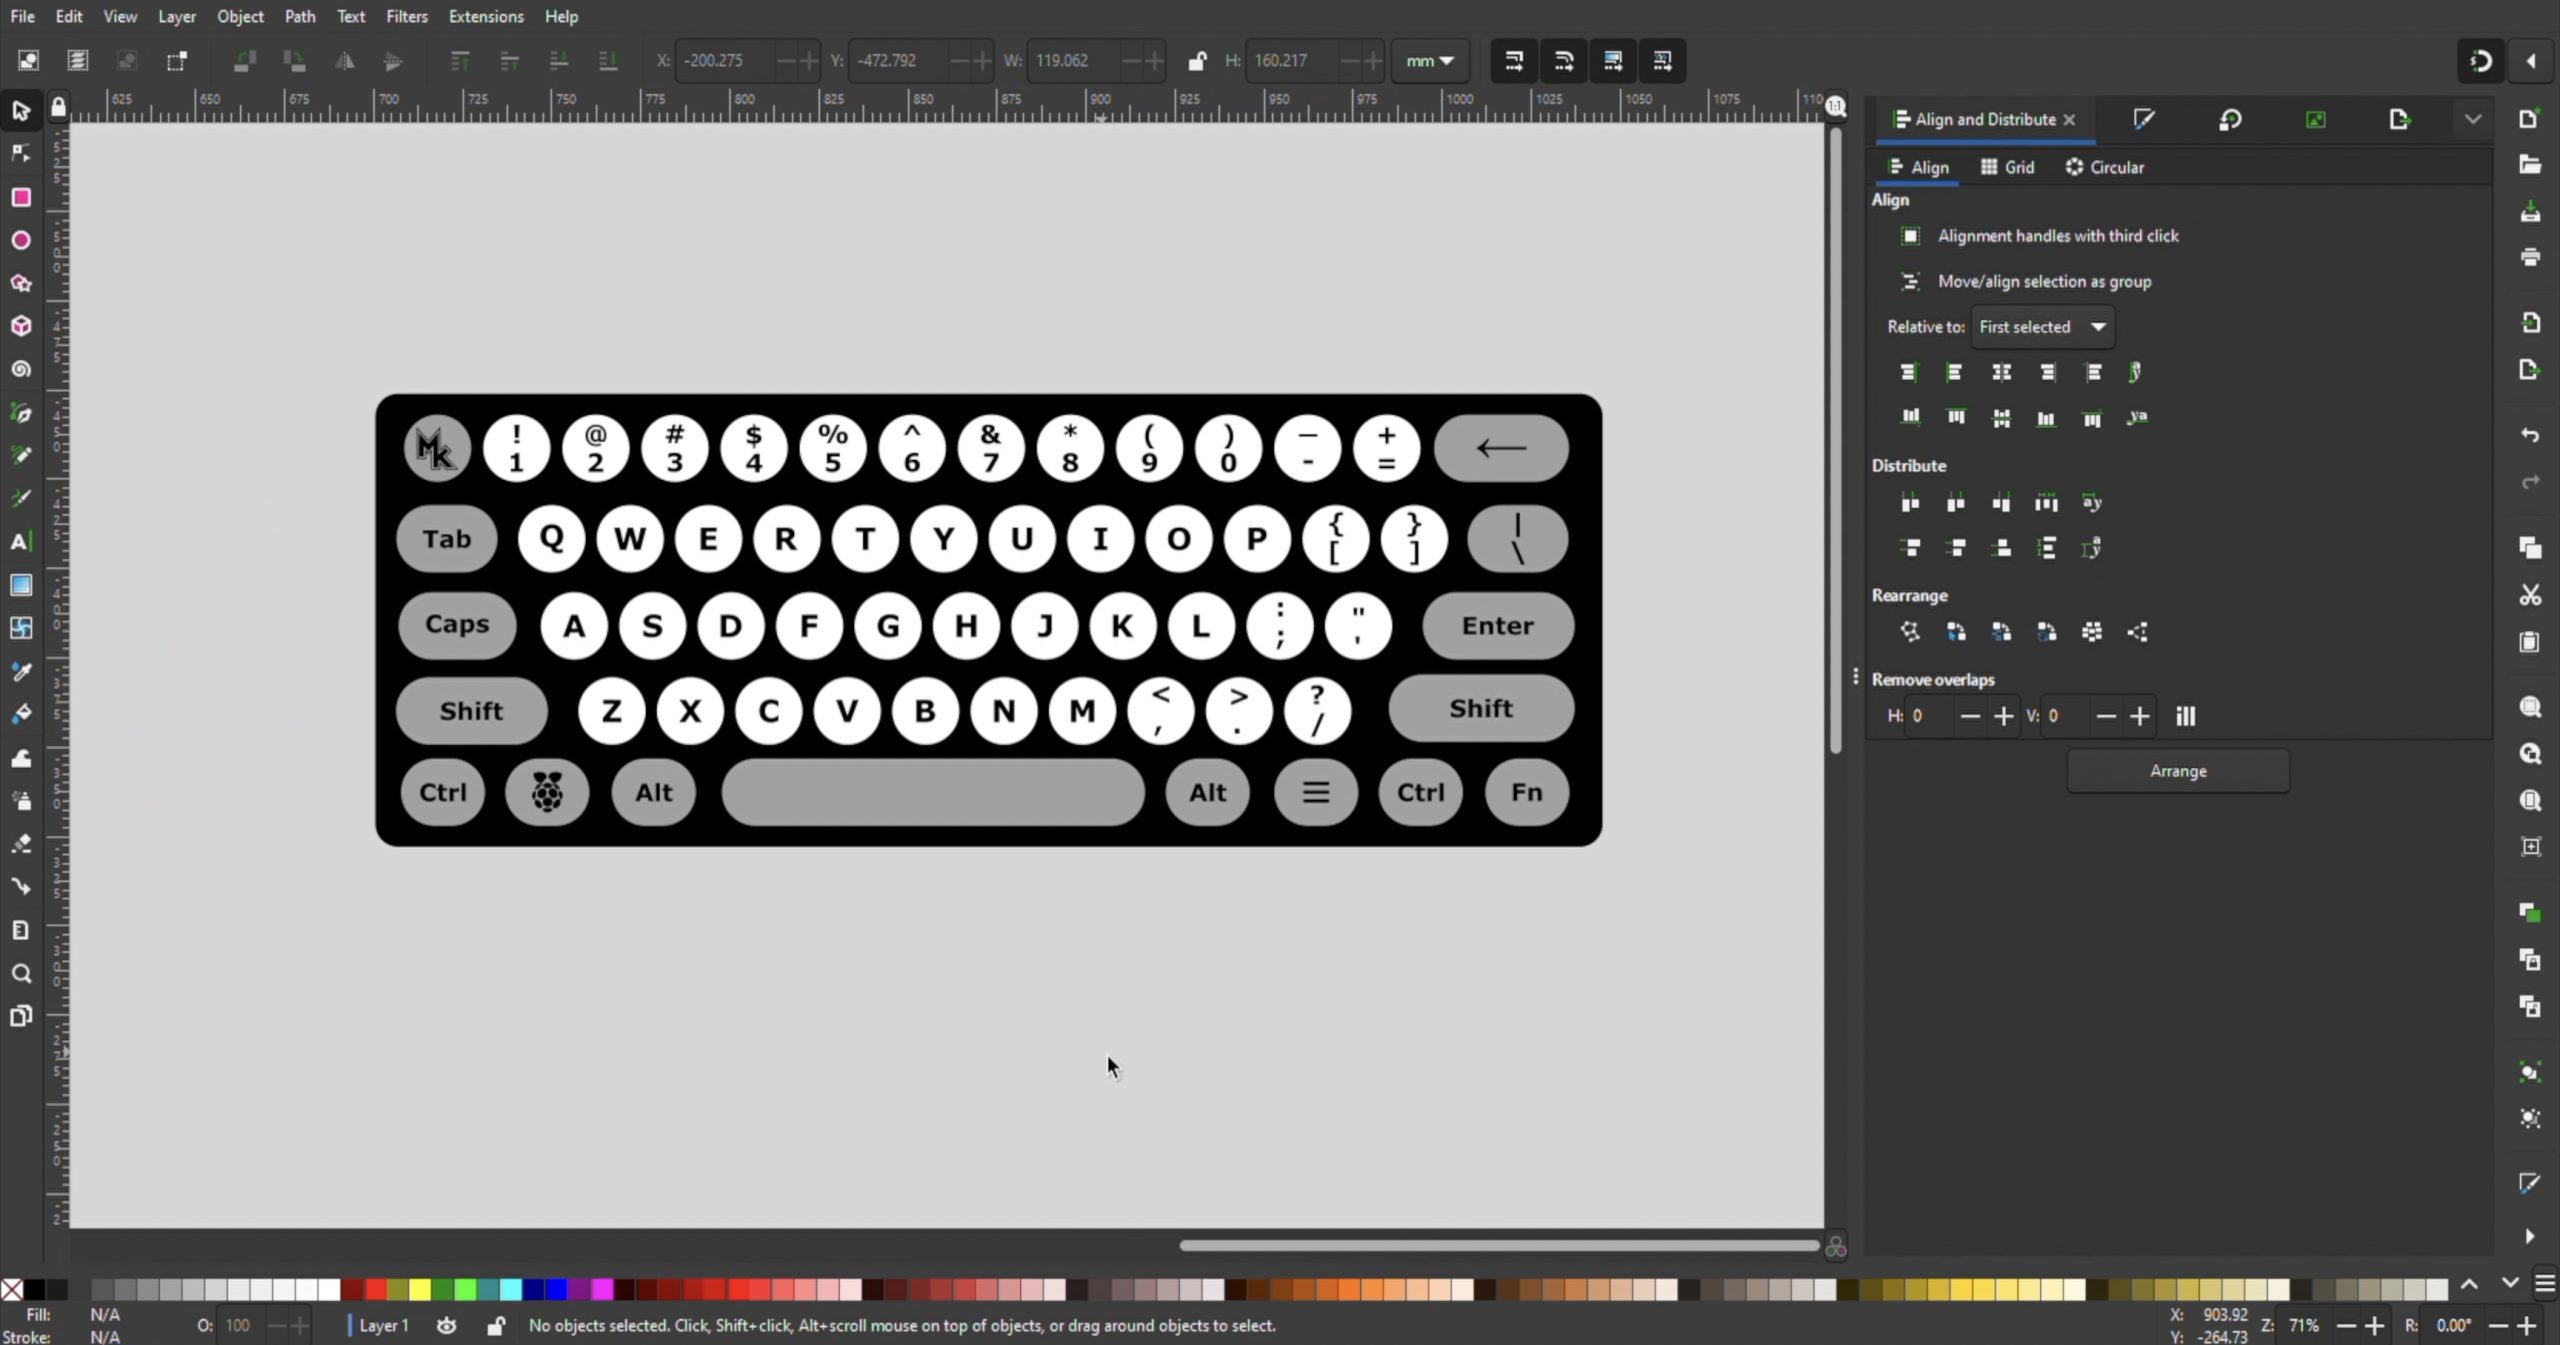Open the Relative to dropdown

coord(2042,327)
